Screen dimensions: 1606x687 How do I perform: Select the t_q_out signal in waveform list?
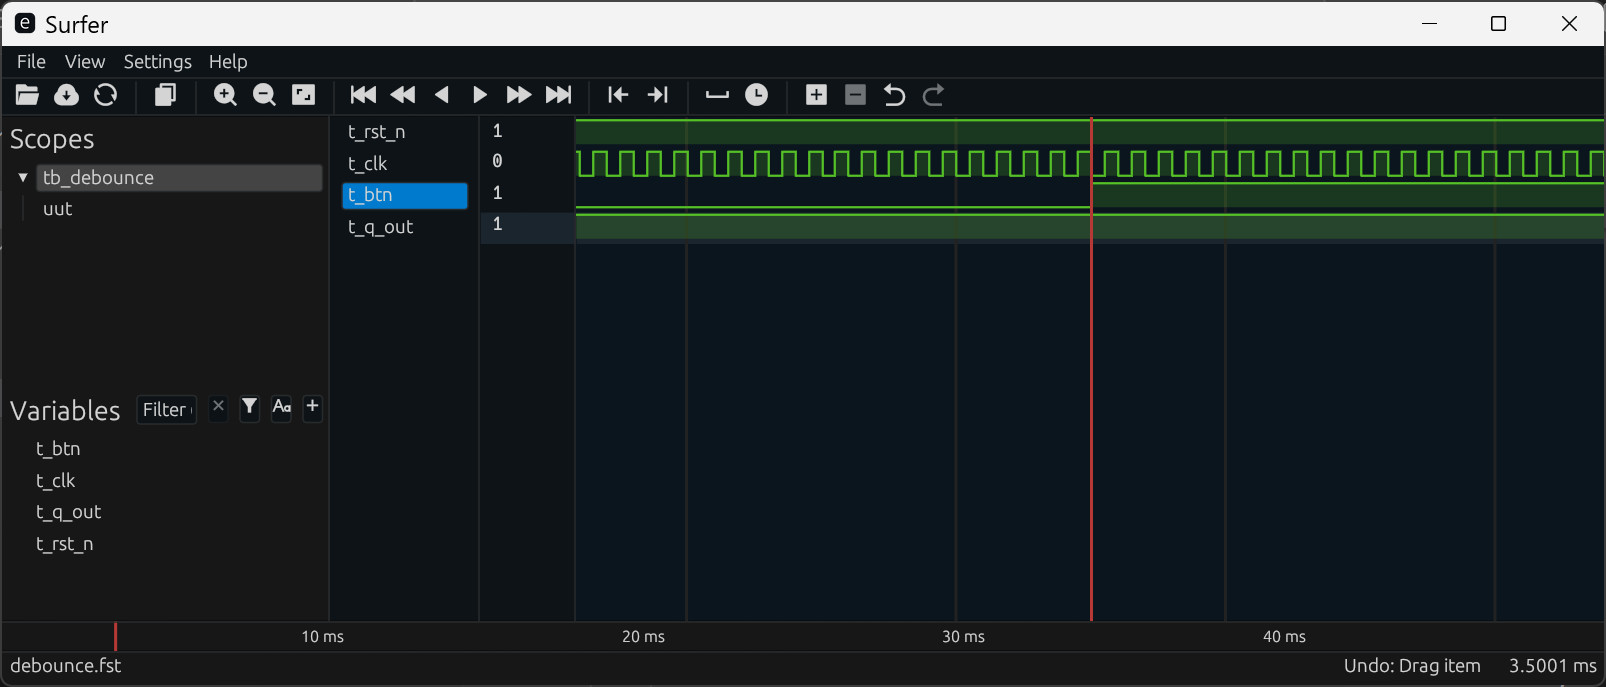click(x=381, y=227)
